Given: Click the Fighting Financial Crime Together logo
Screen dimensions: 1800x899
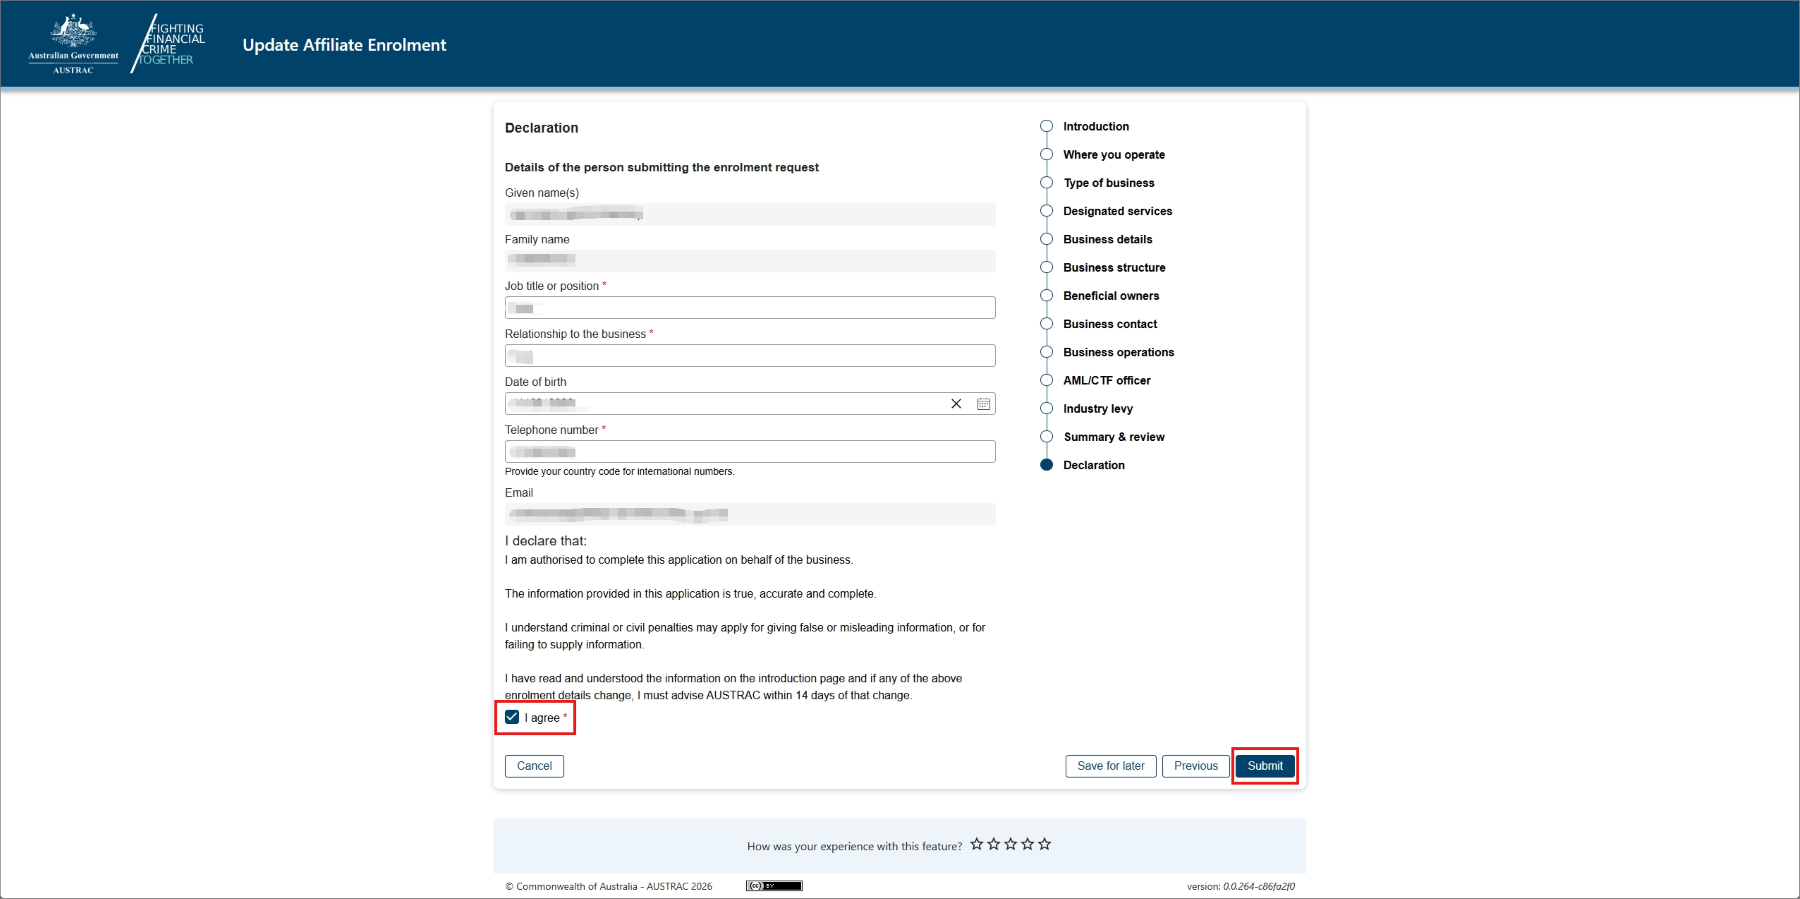Looking at the screenshot, I should [x=170, y=44].
